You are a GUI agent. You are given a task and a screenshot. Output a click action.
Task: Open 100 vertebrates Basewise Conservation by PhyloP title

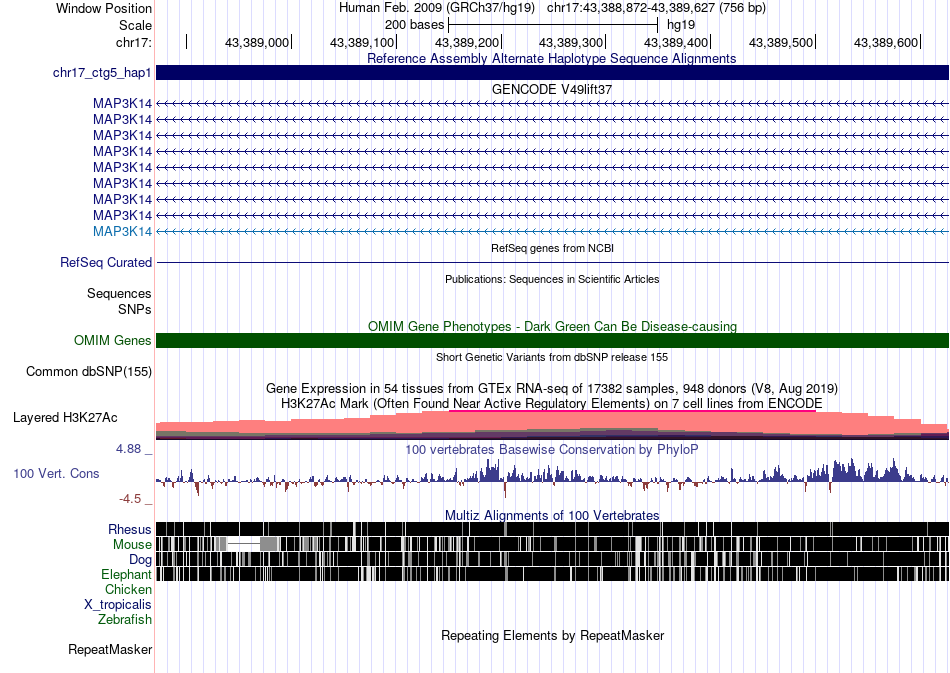tap(551, 449)
